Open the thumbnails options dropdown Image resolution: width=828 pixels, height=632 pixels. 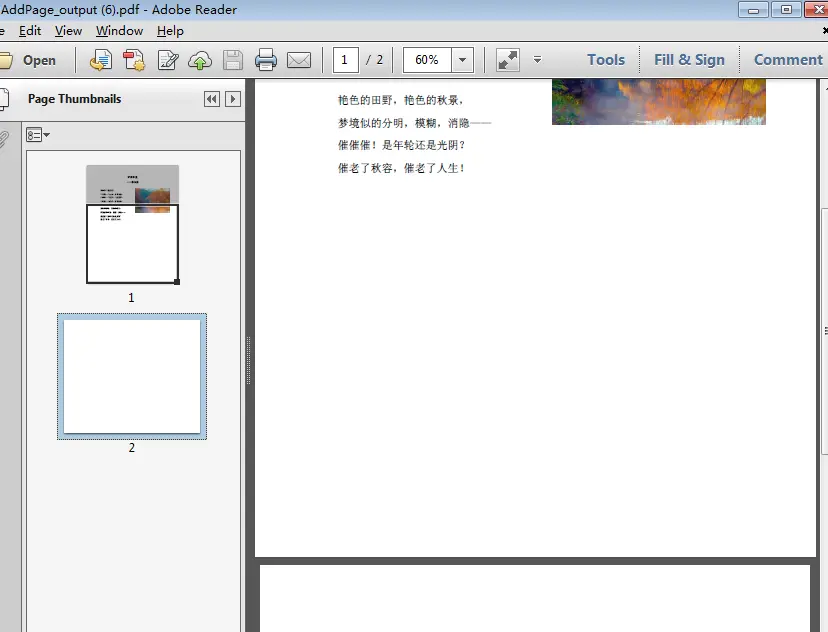click(38, 135)
